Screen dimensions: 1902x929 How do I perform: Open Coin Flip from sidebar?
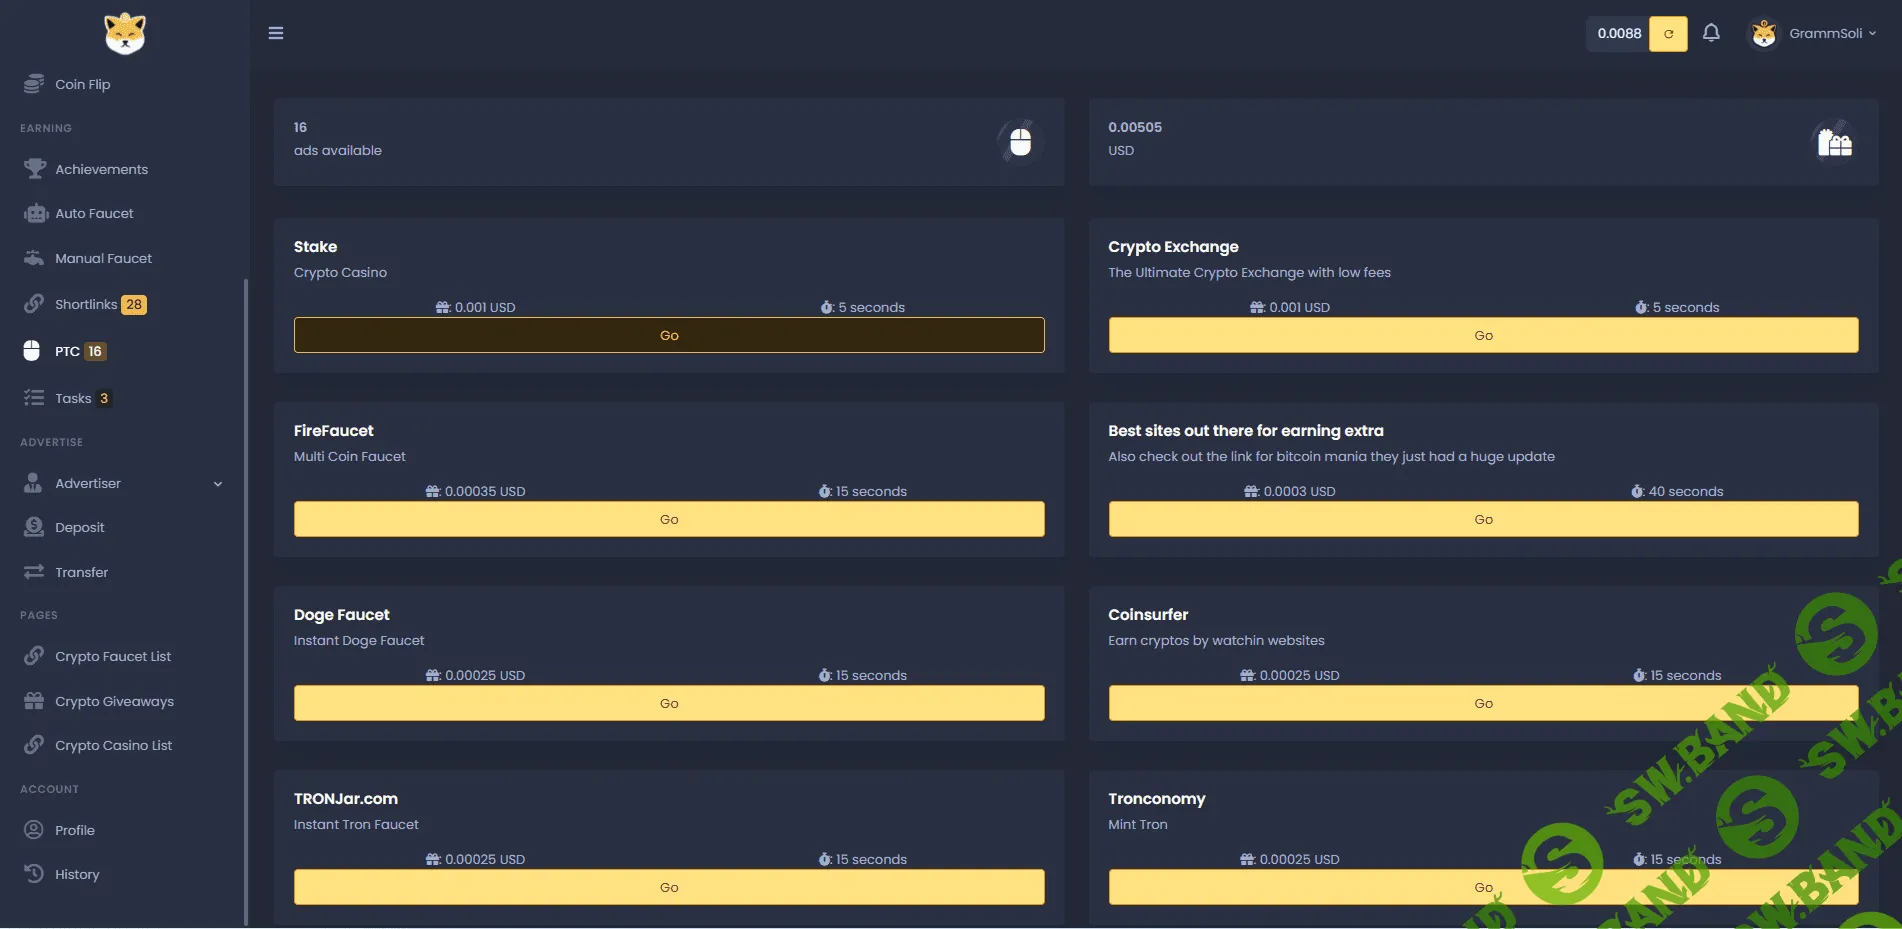click(x=82, y=84)
